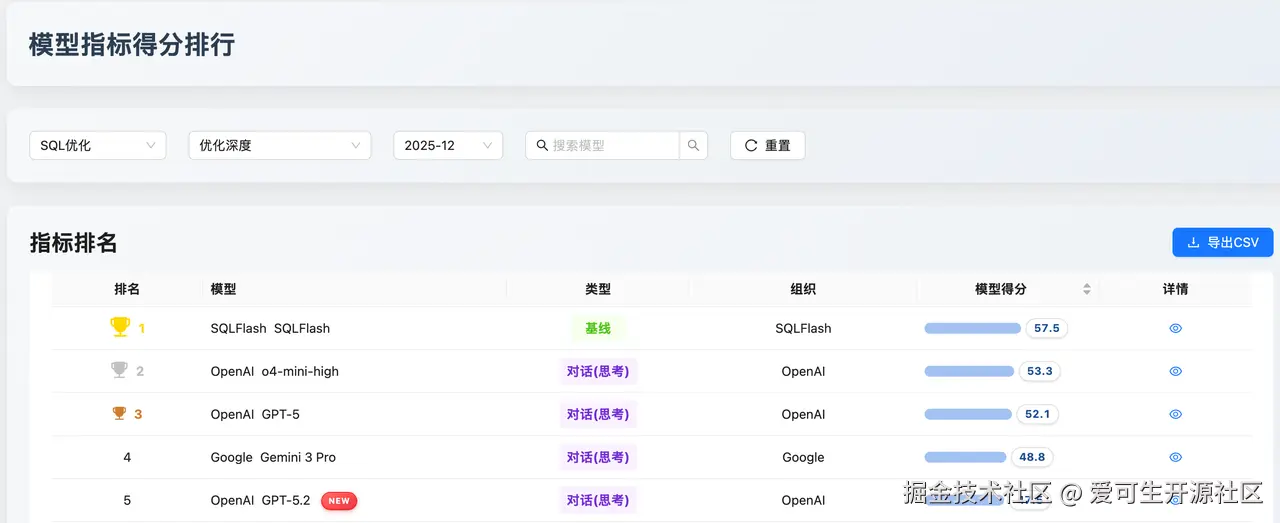Click the 重置 reset button
1280x523 pixels.
(767, 145)
